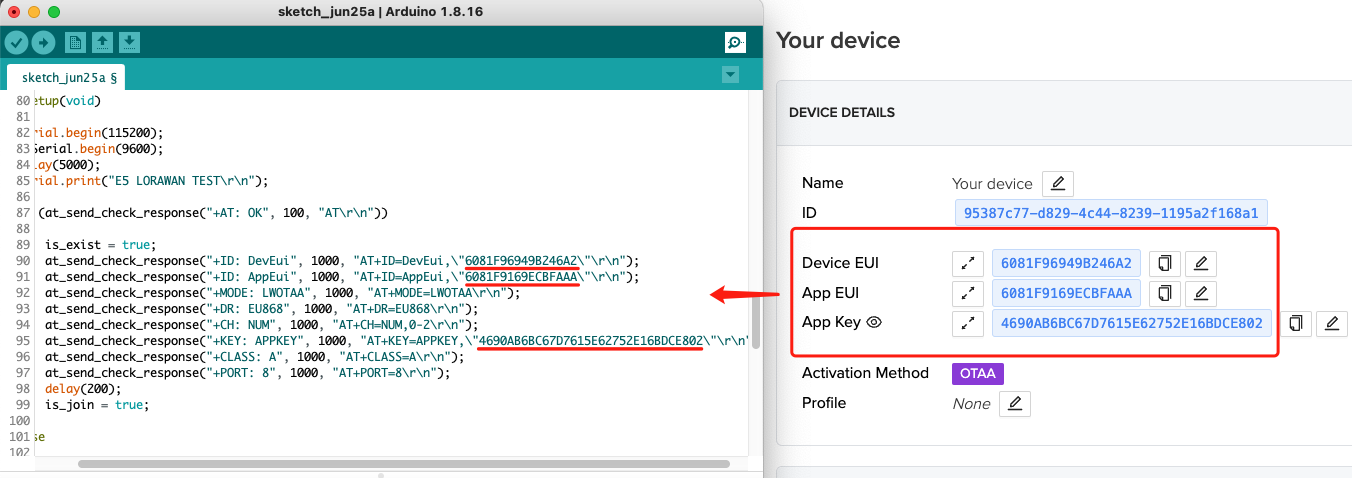Click the DevEui value in code line 90
The width and height of the screenshot is (1352, 478).
pyautogui.click(x=521, y=261)
